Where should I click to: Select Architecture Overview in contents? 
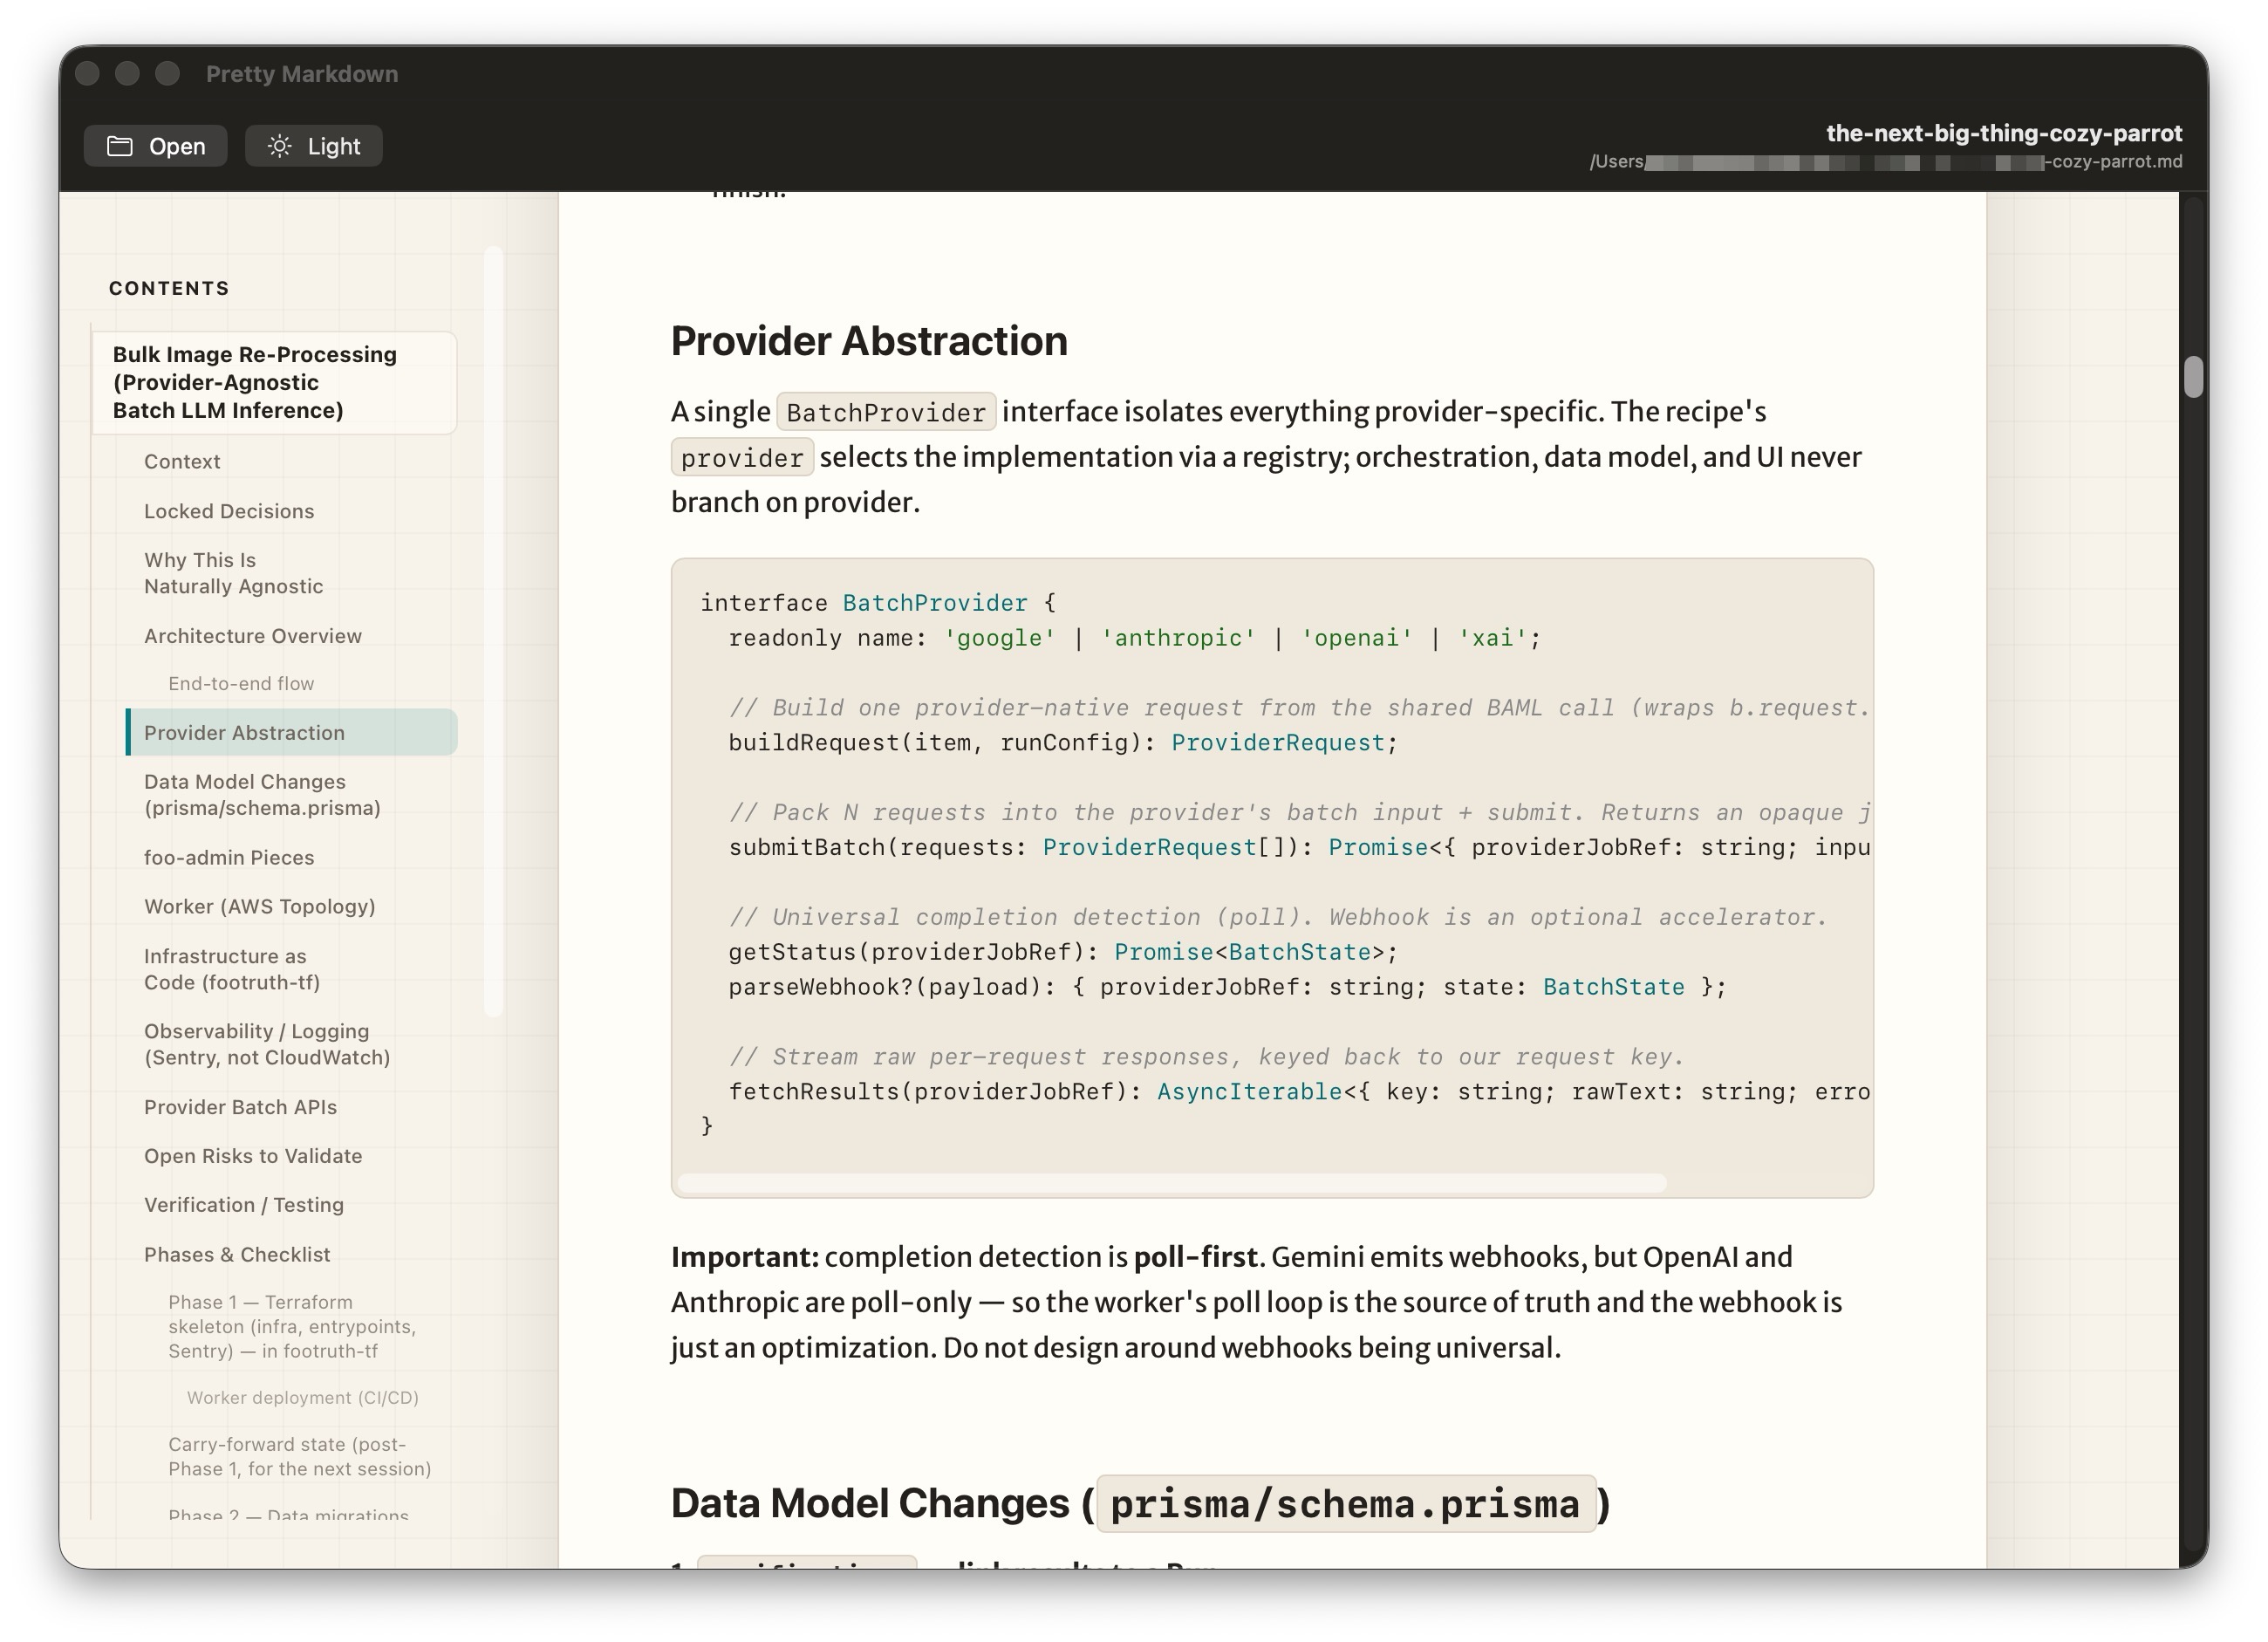click(253, 636)
